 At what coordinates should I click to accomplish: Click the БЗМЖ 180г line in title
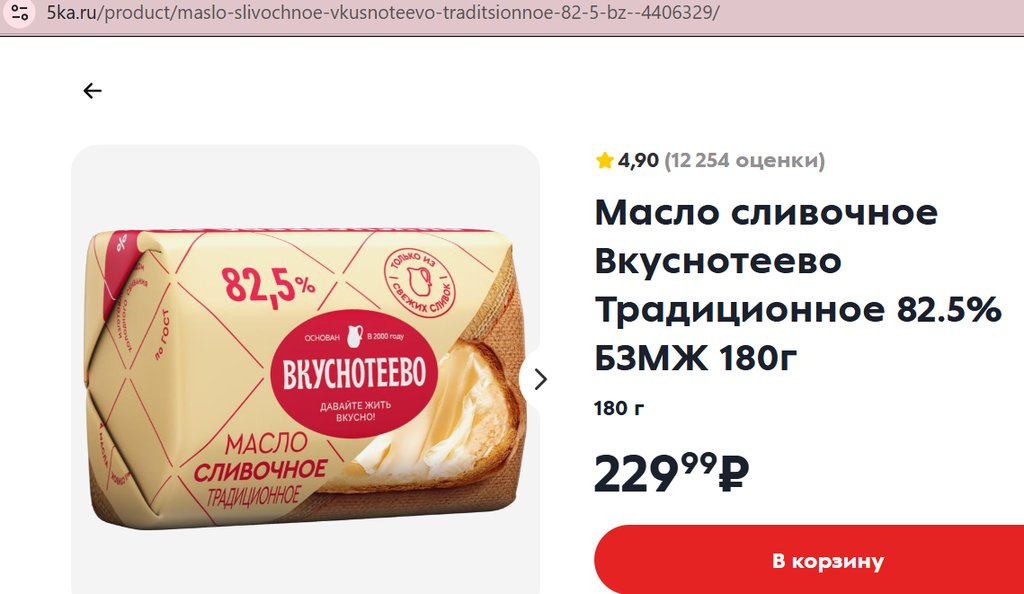point(696,358)
